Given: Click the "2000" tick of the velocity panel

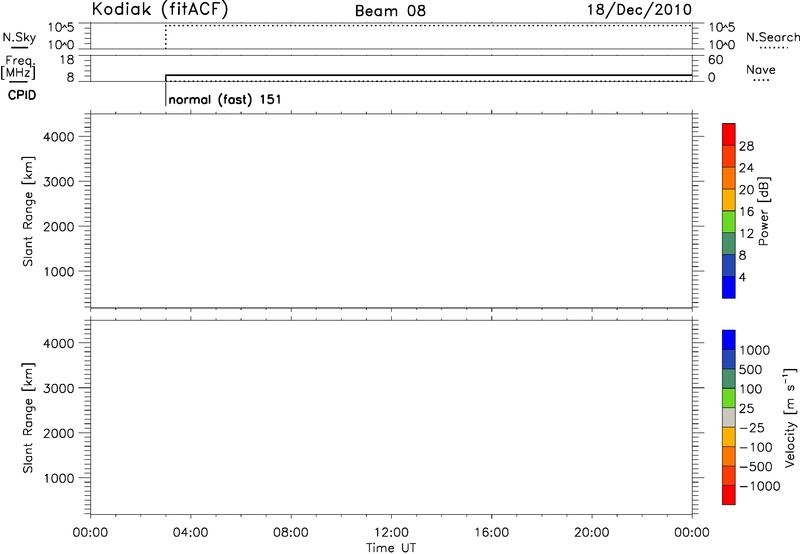Looking at the screenshot, I should click(59, 433).
